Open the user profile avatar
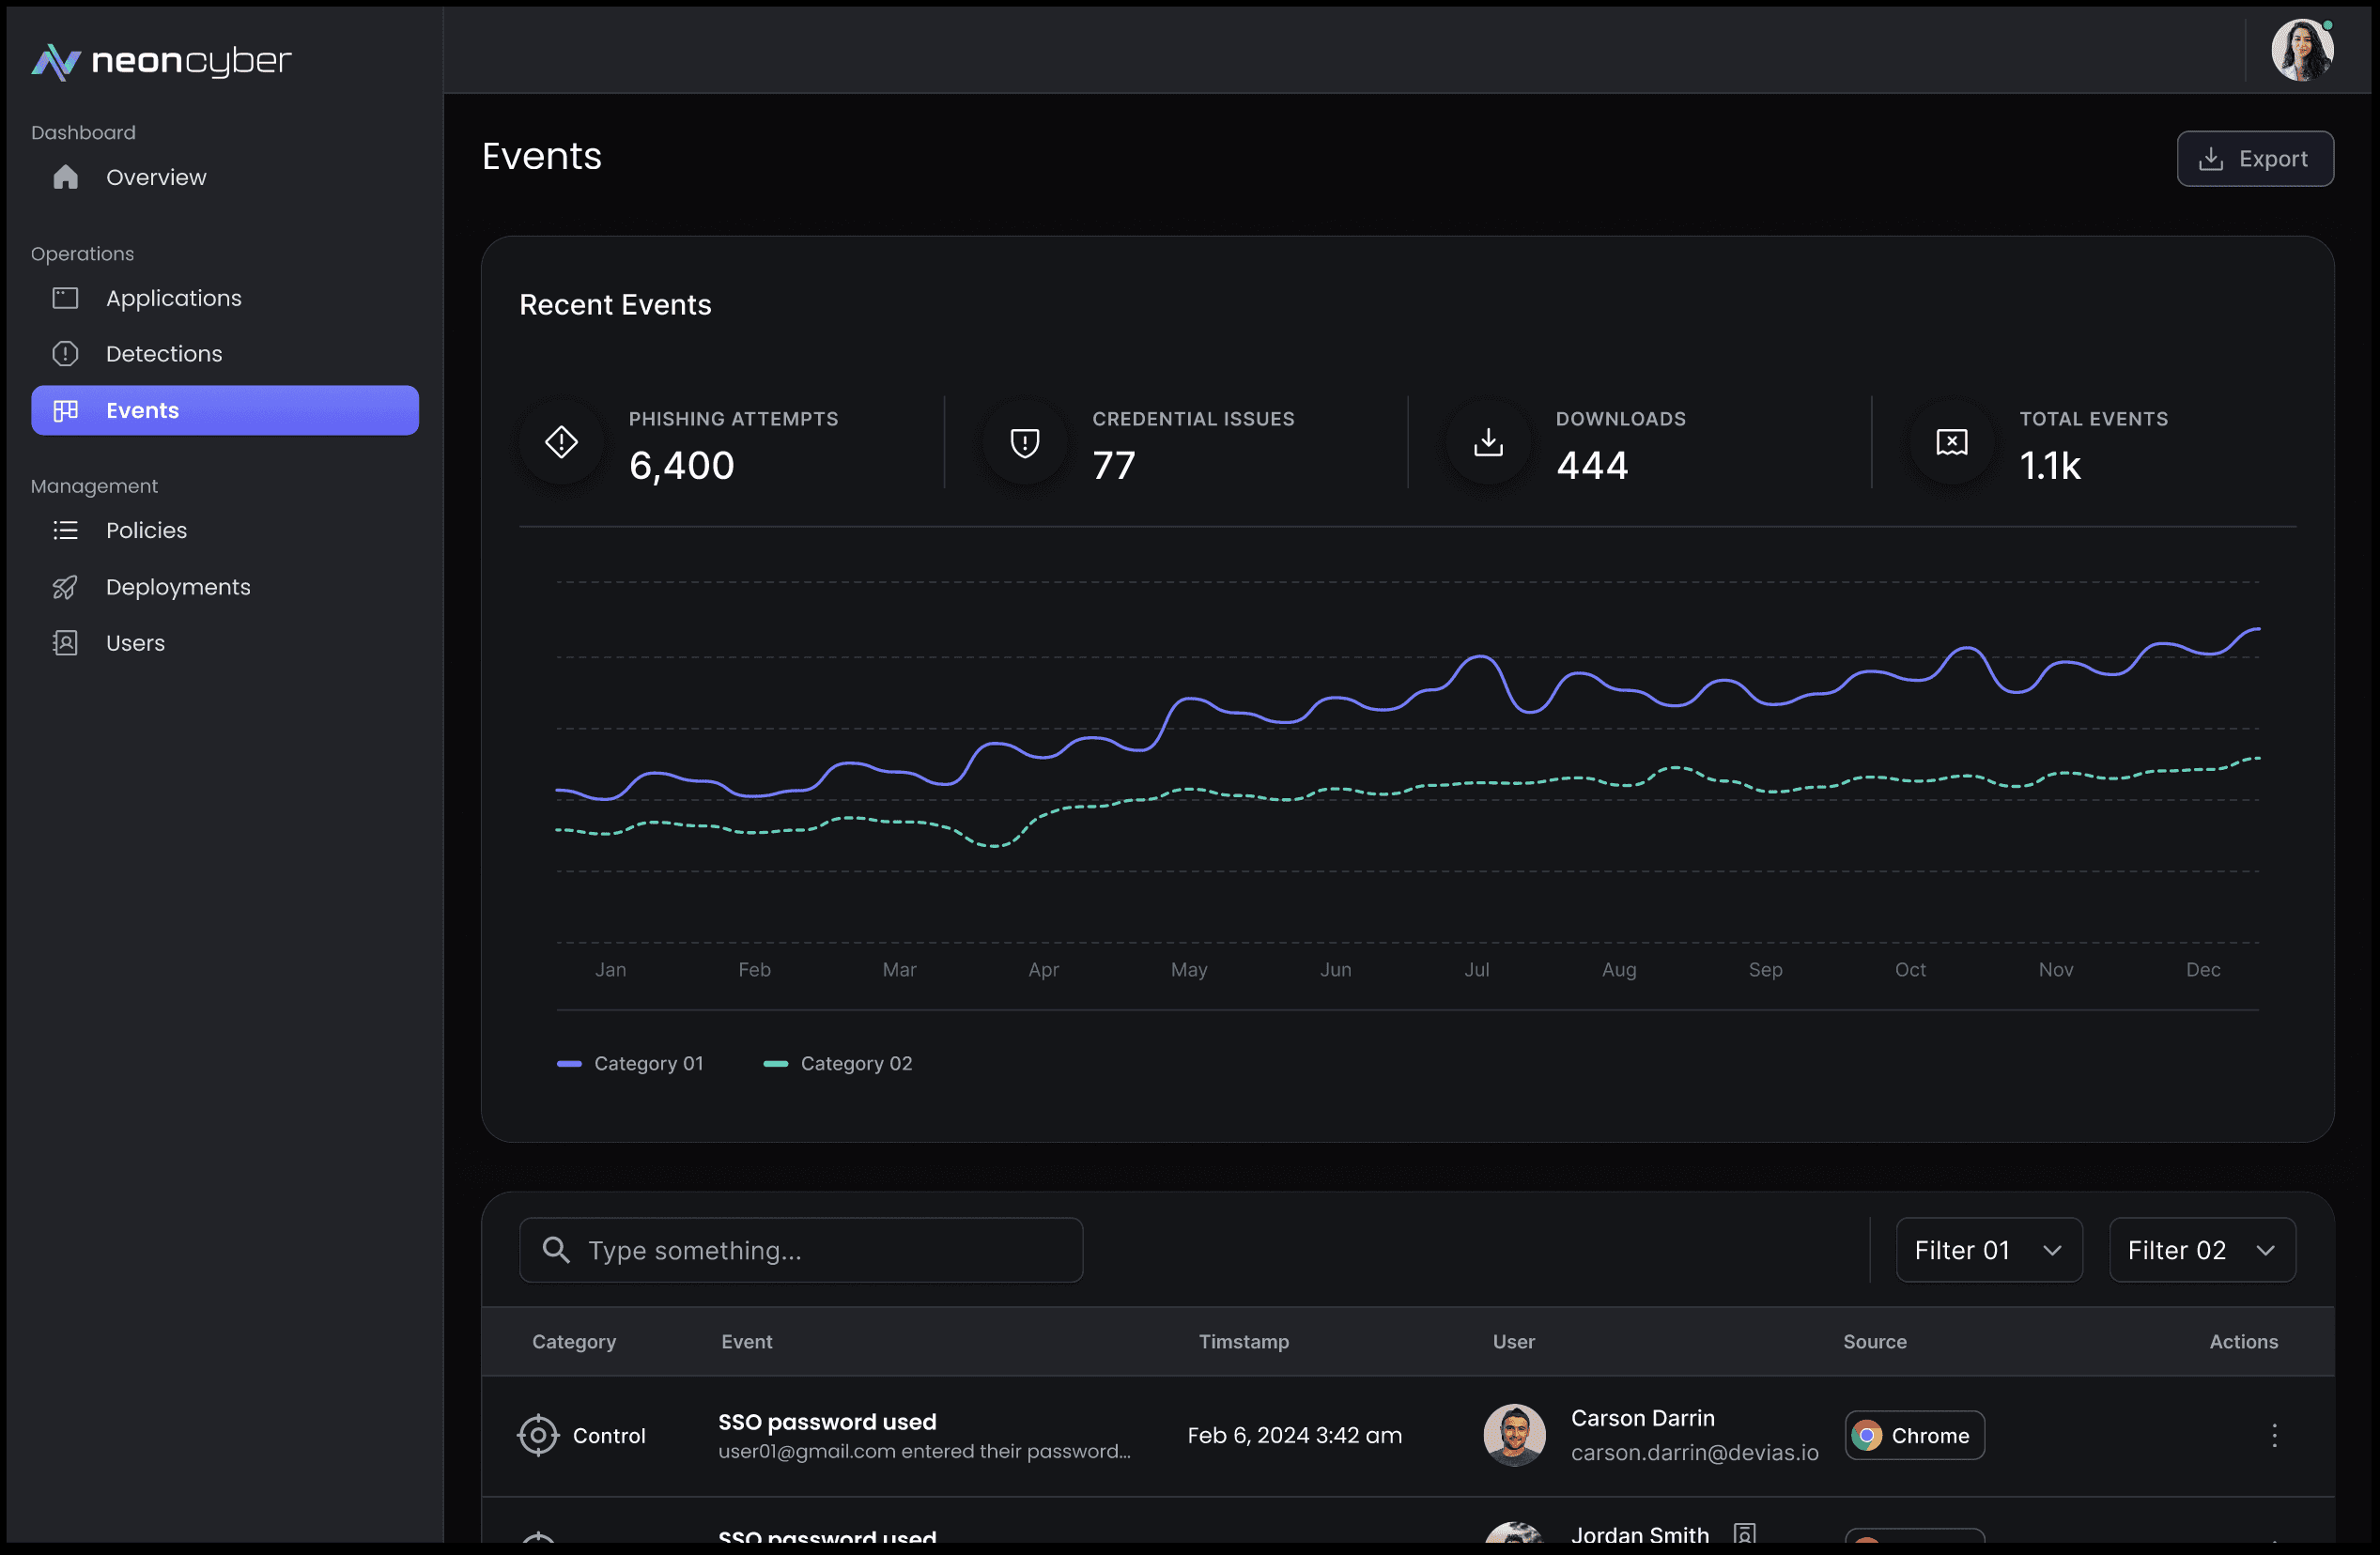Viewport: 2380px width, 1555px height. click(2301, 50)
